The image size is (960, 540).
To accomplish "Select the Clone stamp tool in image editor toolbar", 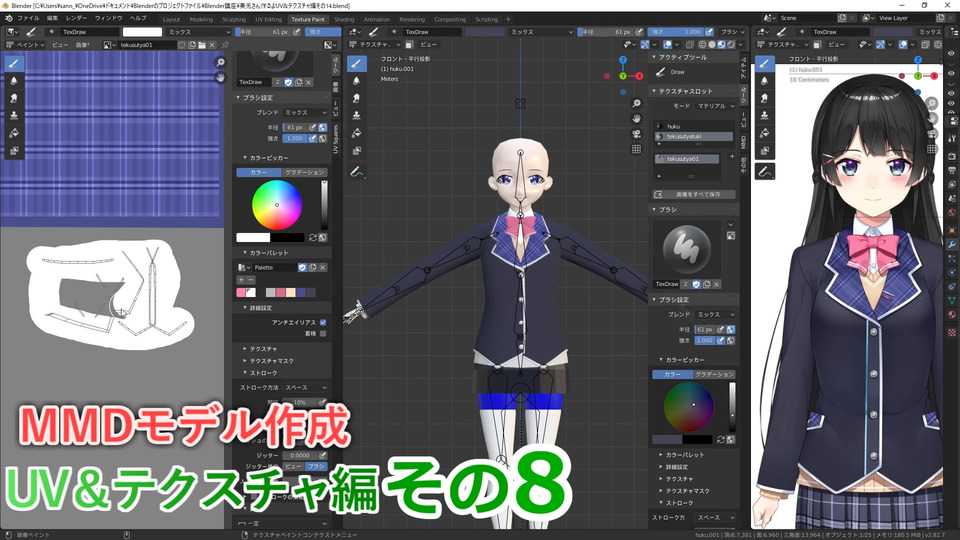I will (14, 115).
